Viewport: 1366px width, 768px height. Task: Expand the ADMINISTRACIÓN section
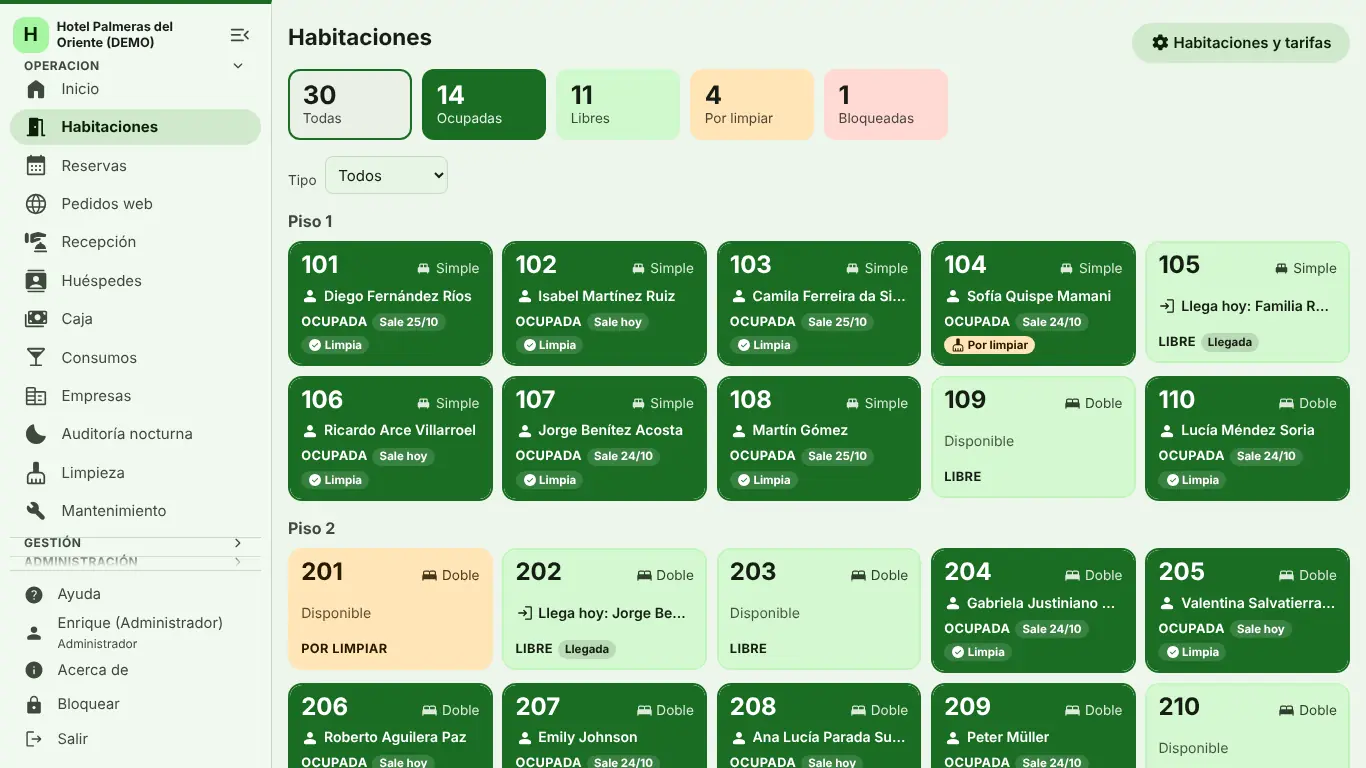136,562
